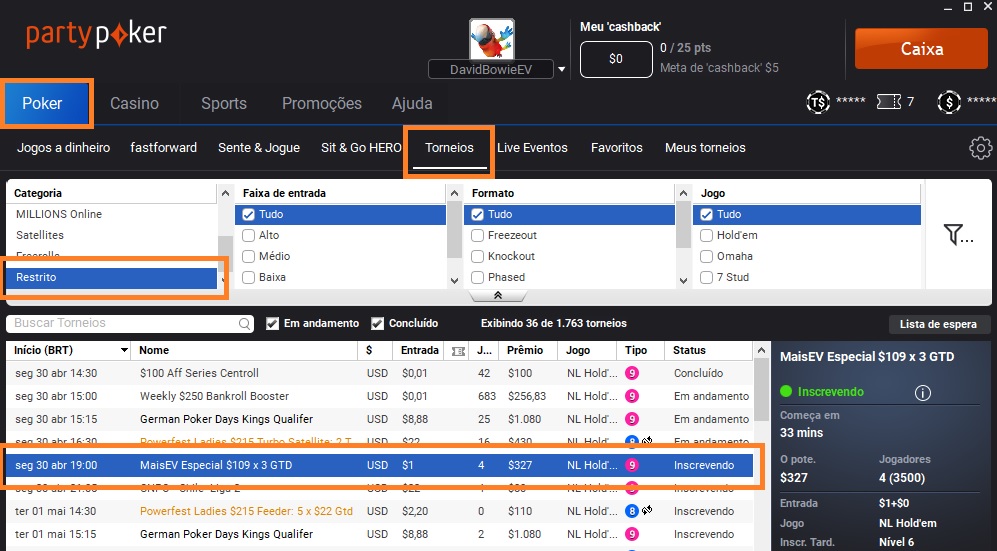The height and width of the screenshot is (551, 997).
Task: Open Meus torneios section
Action: 705,147
